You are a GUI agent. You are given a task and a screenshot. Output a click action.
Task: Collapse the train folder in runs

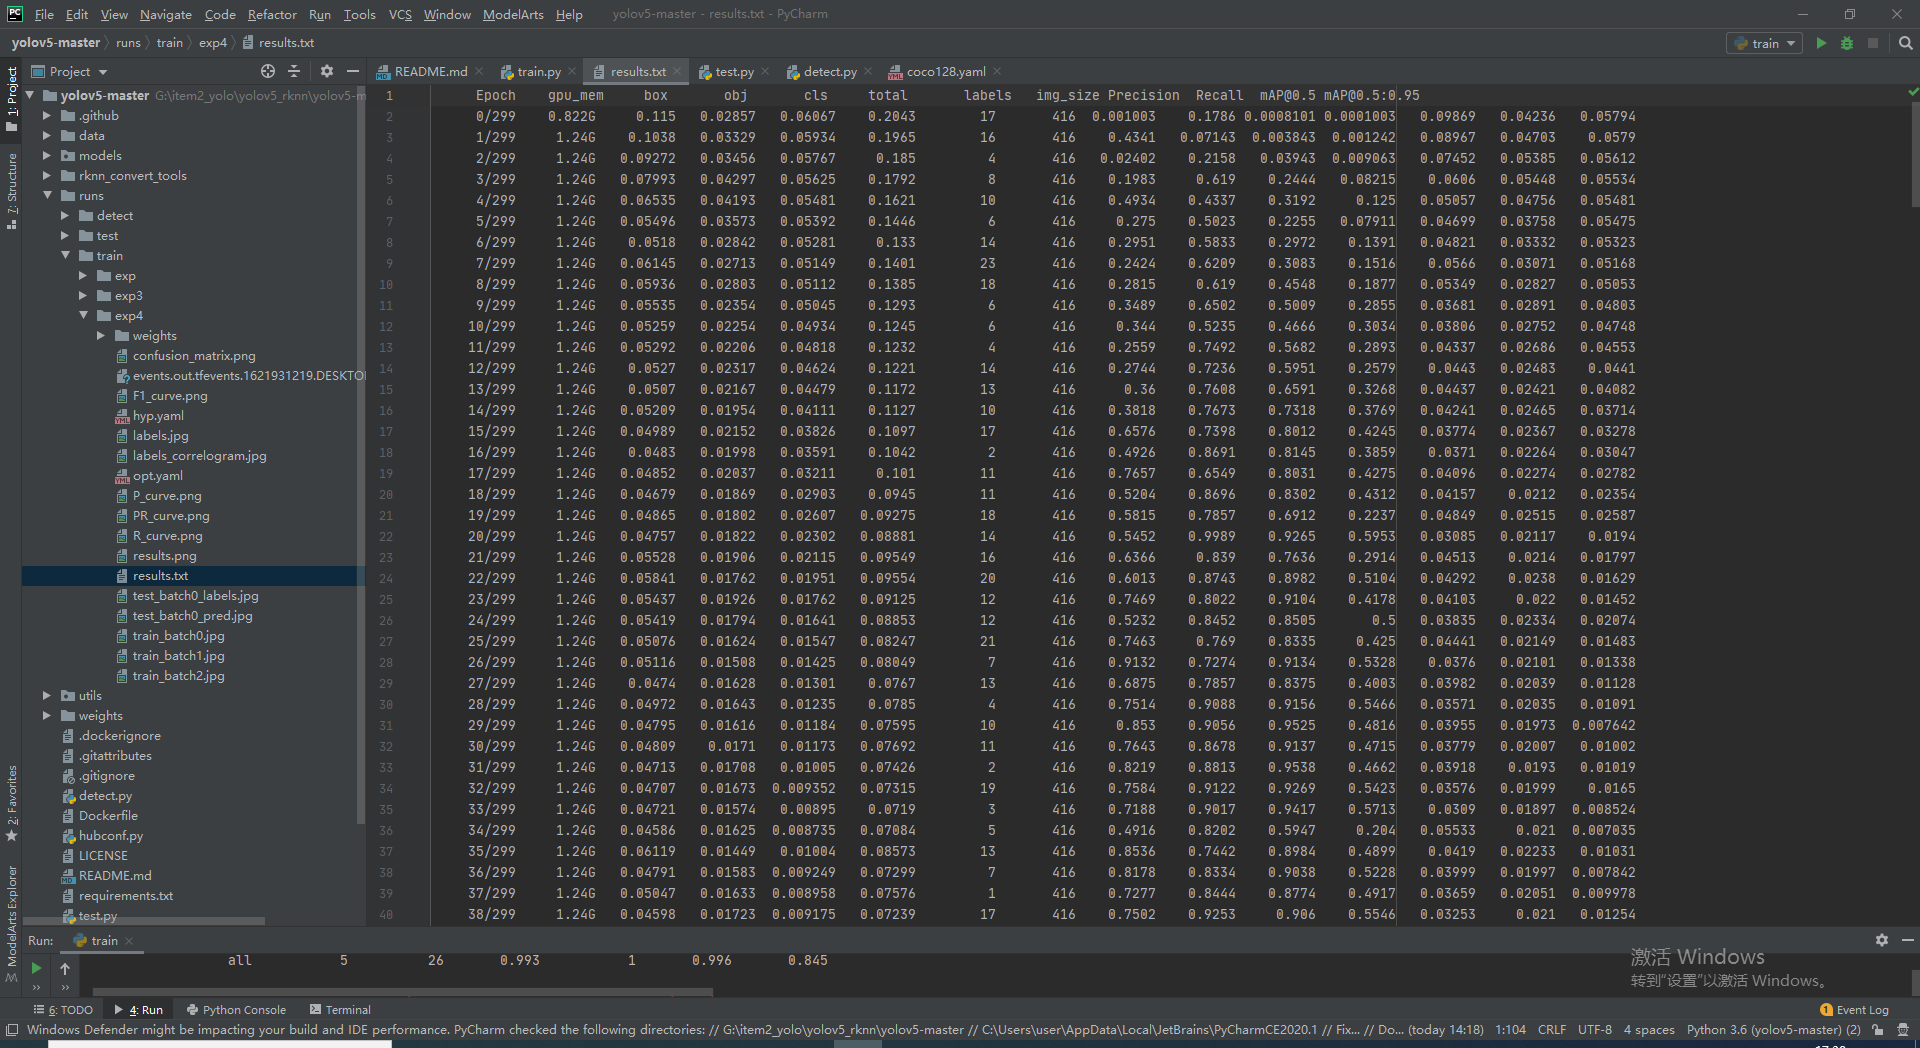(x=66, y=256)
